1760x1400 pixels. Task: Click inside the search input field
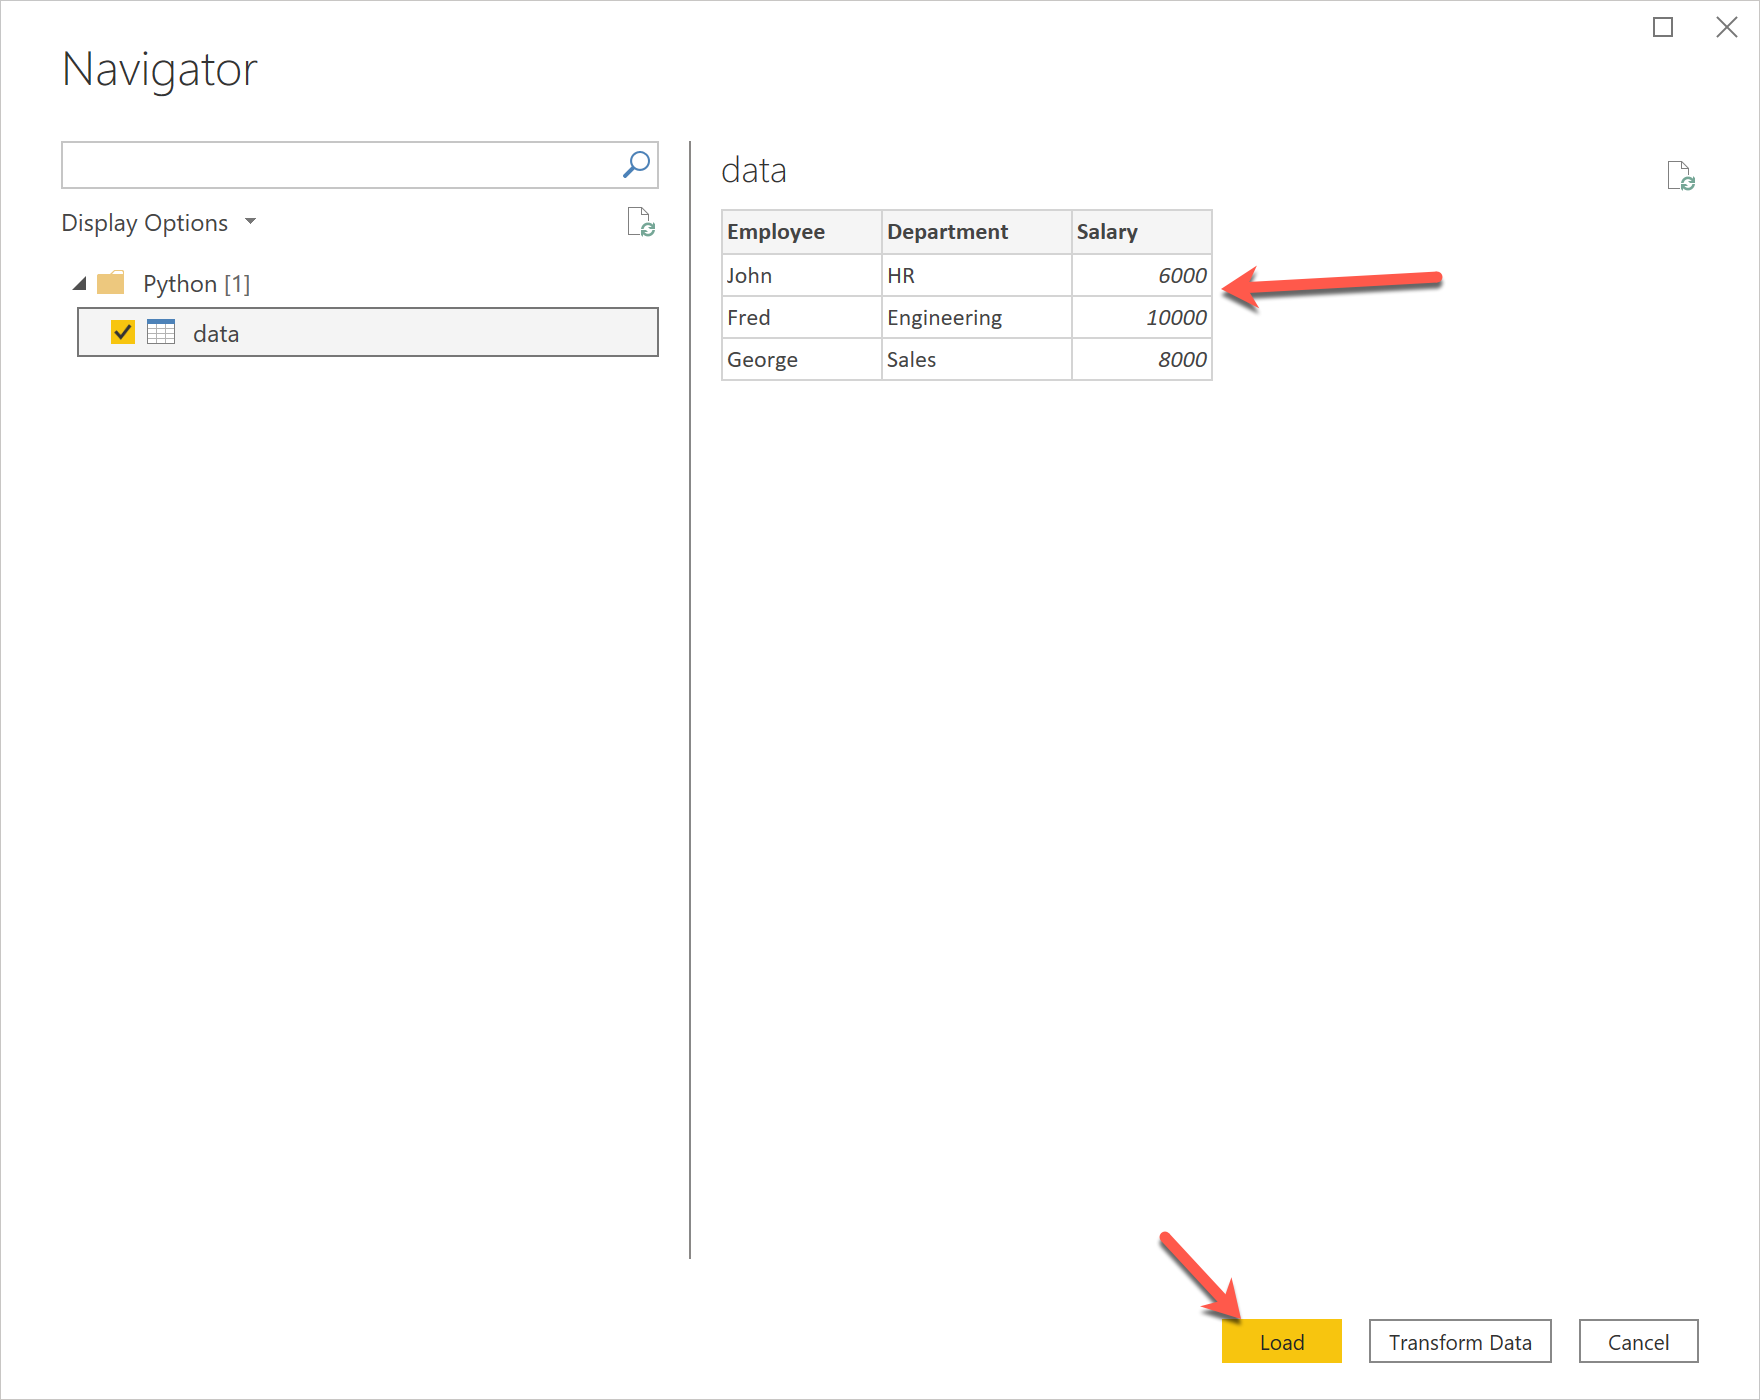[340, 163]
